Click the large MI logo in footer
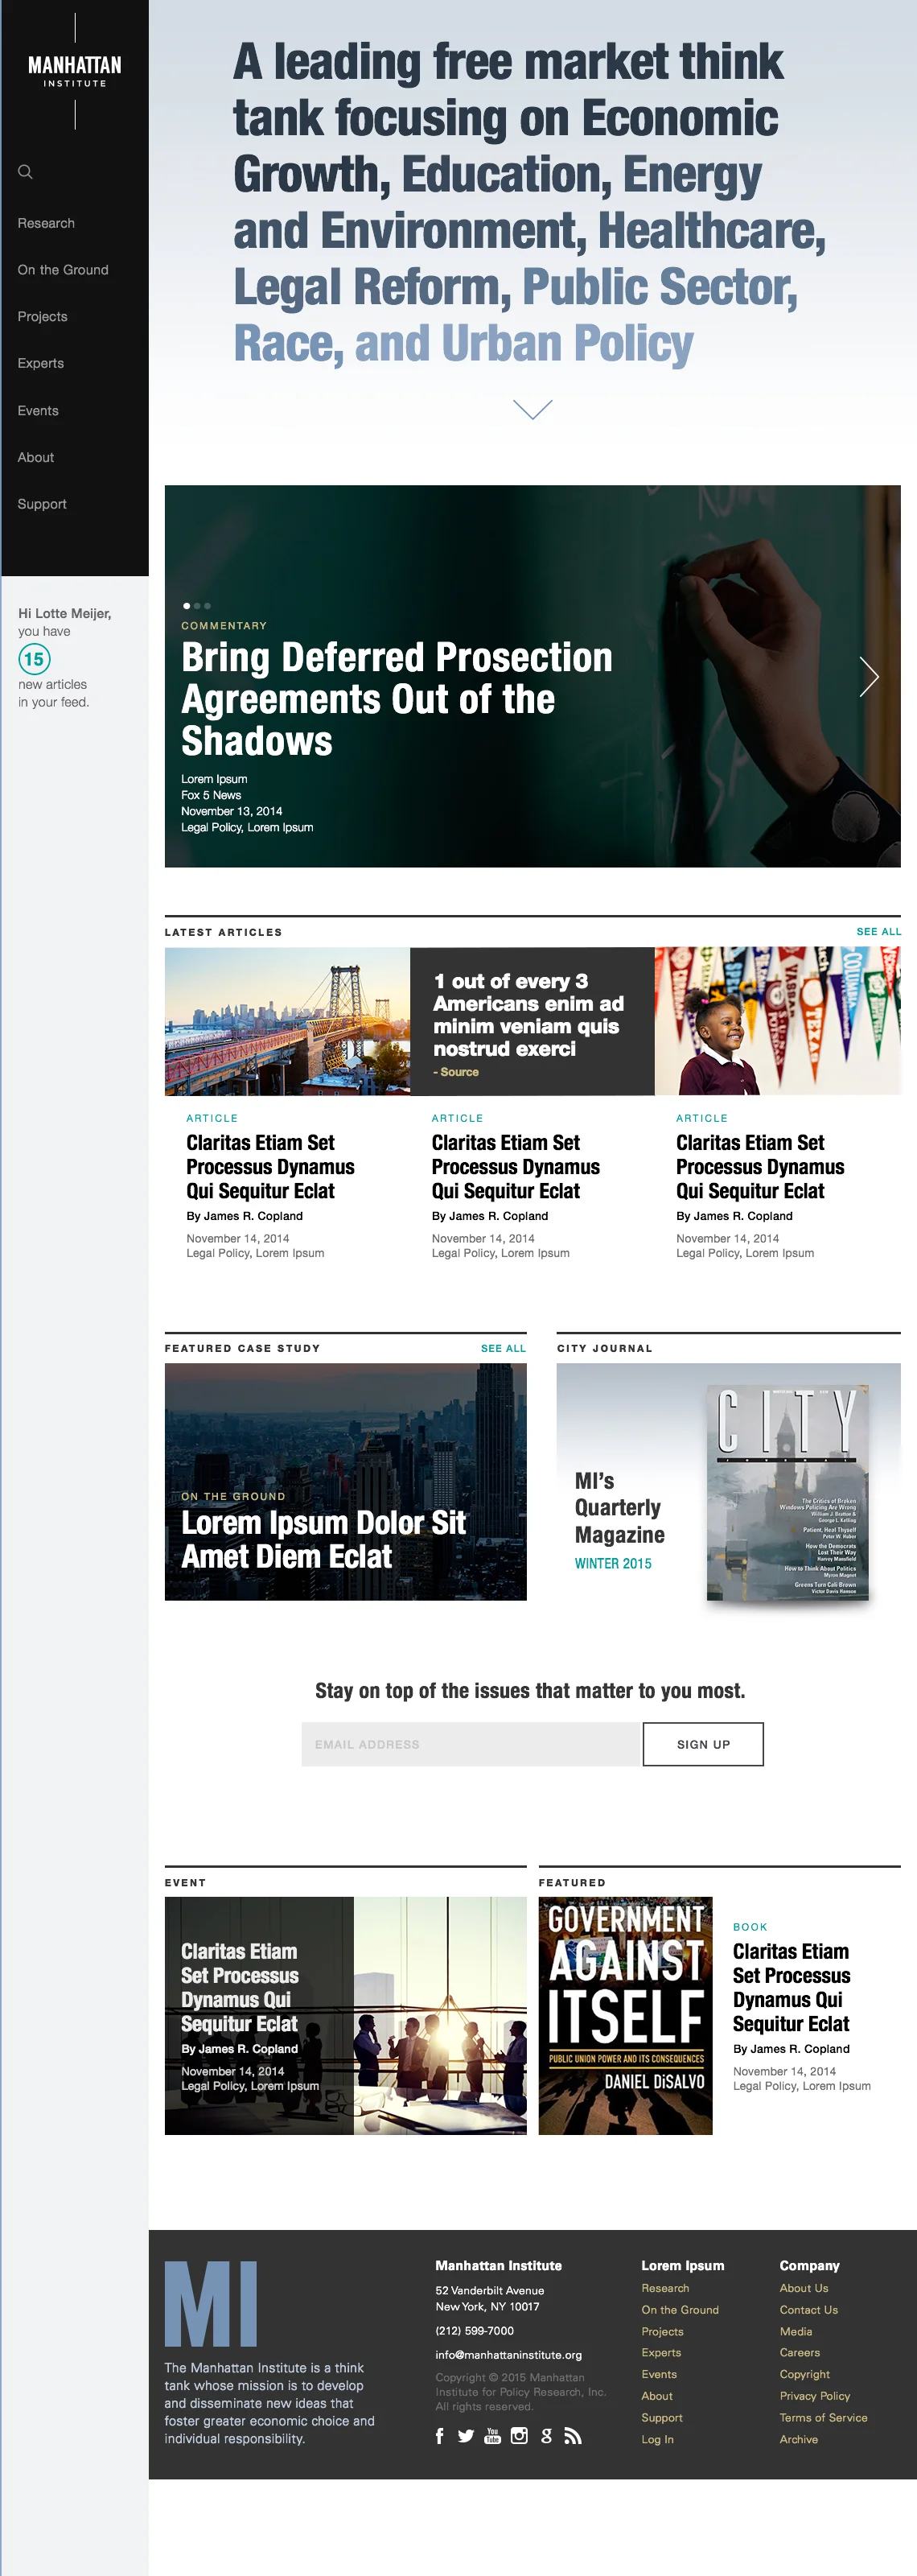Image resolution: width=917 pixels, height=2576 pixels. coord(211,2303)
